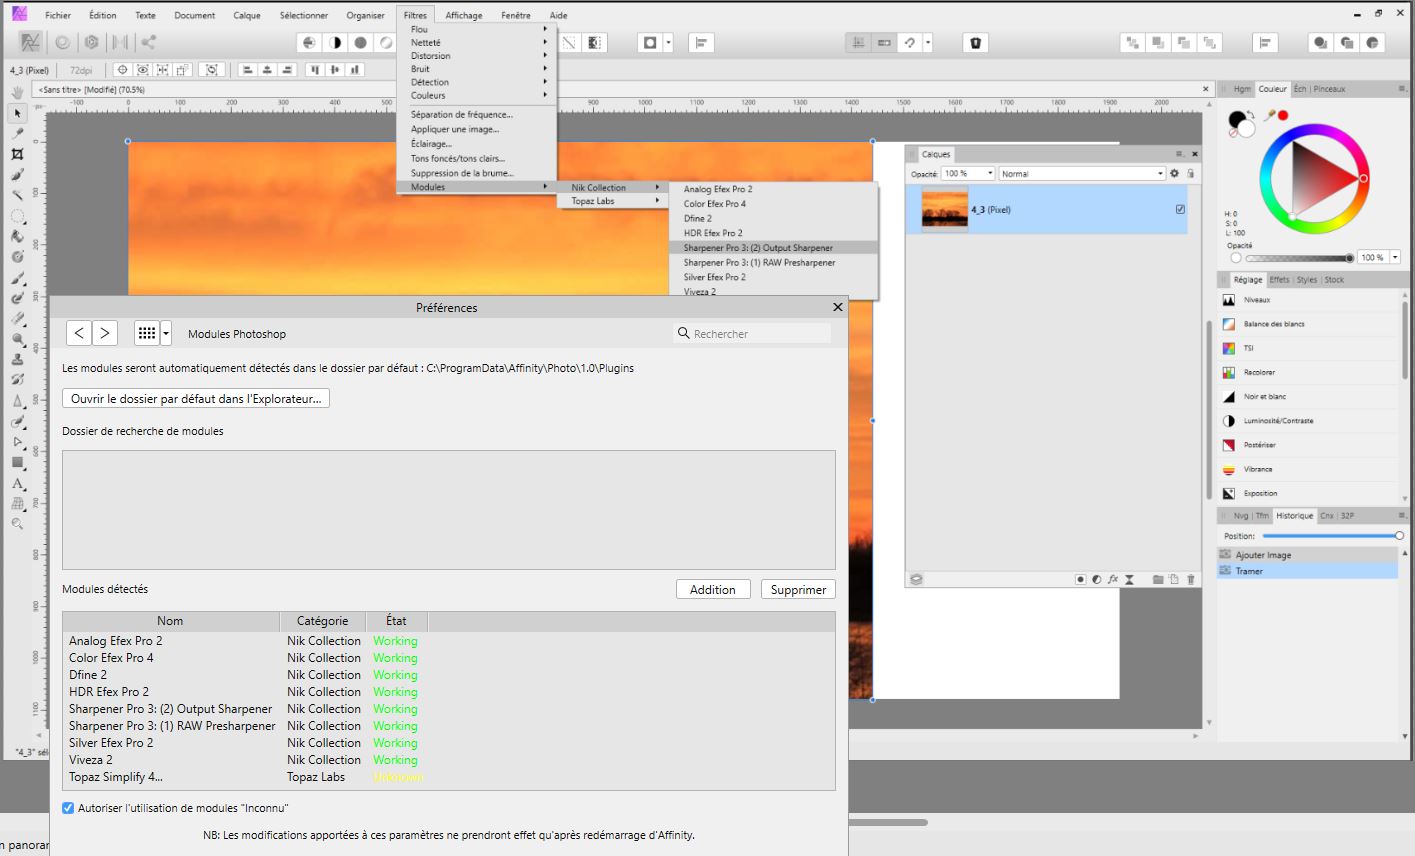1415x856 pixels.
Task: Go back with Préférences left arrow
Action: pyautogui.click(x=79, y=333)
